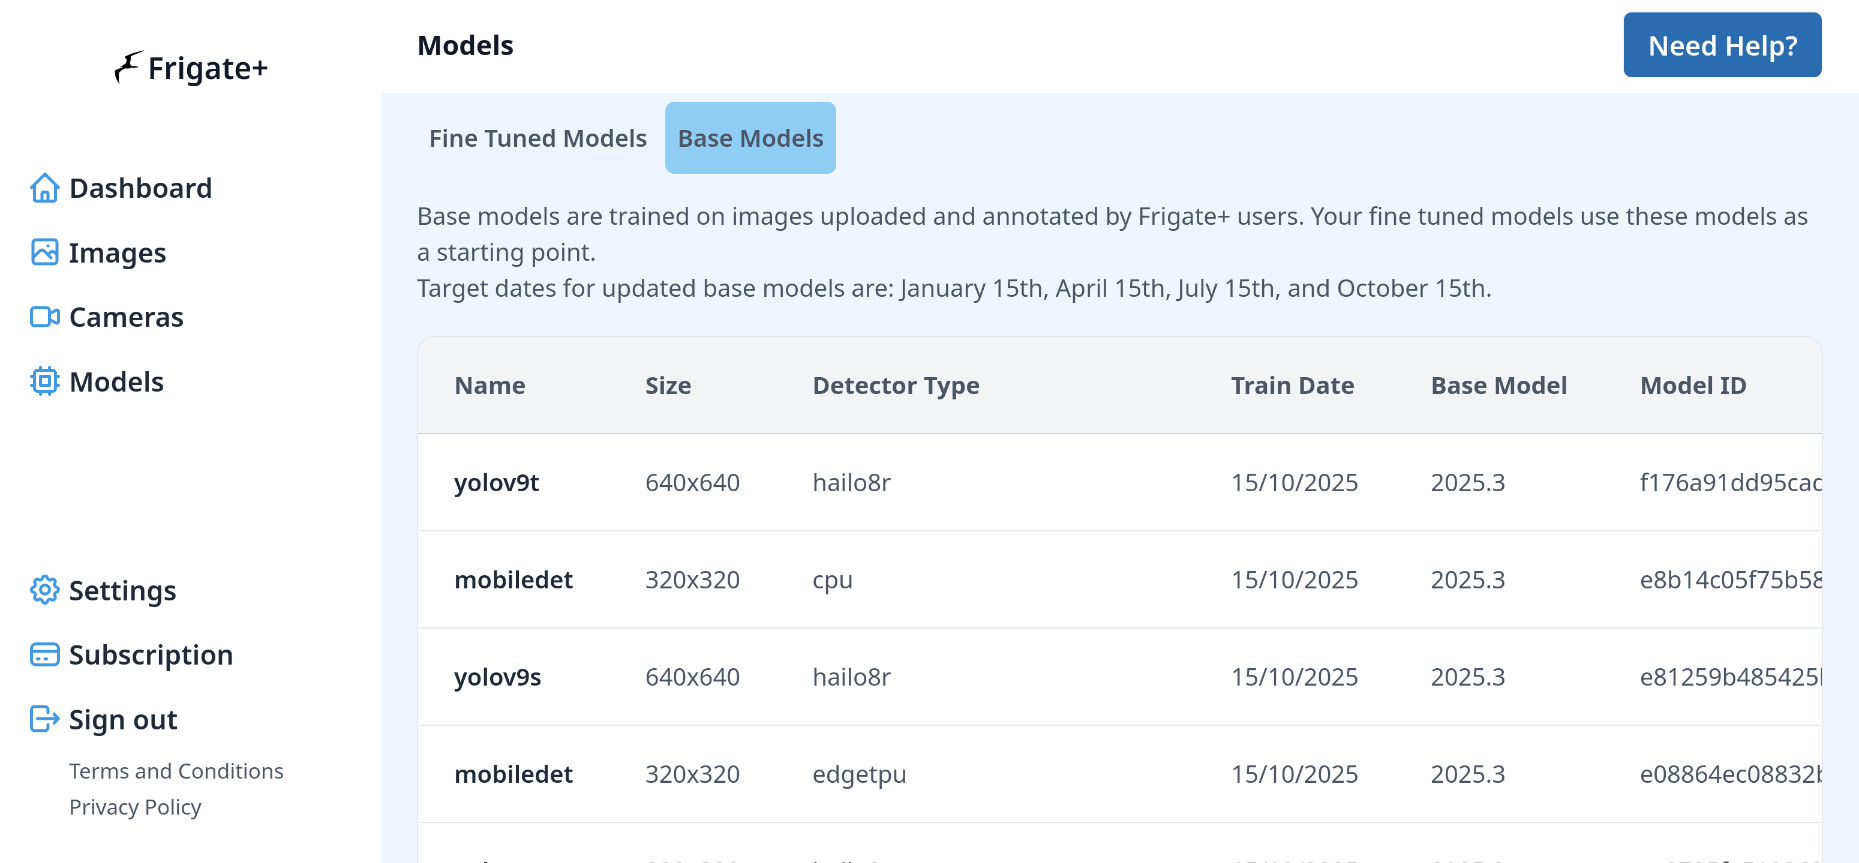Click the Train Date column header
This screenshot has height=863, width=1859.
click(1292, 386)
